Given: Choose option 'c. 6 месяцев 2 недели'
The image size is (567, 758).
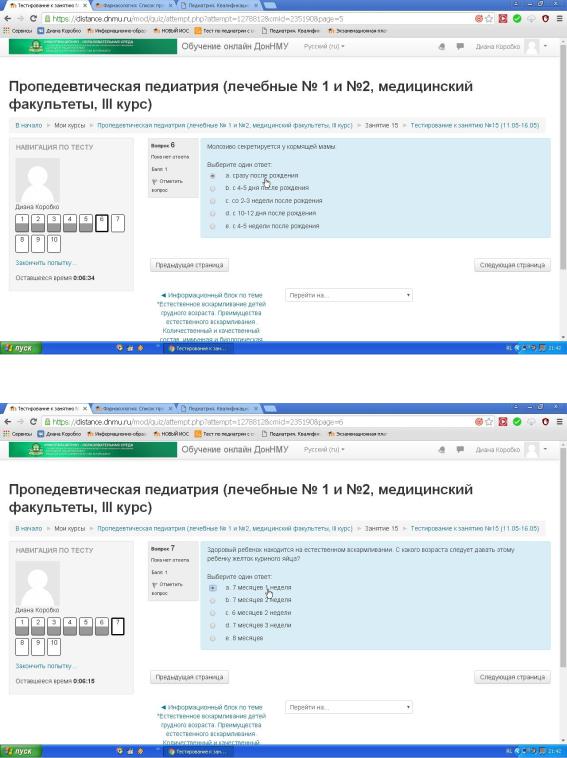Looking at the screenshot, I should point(212,613).
